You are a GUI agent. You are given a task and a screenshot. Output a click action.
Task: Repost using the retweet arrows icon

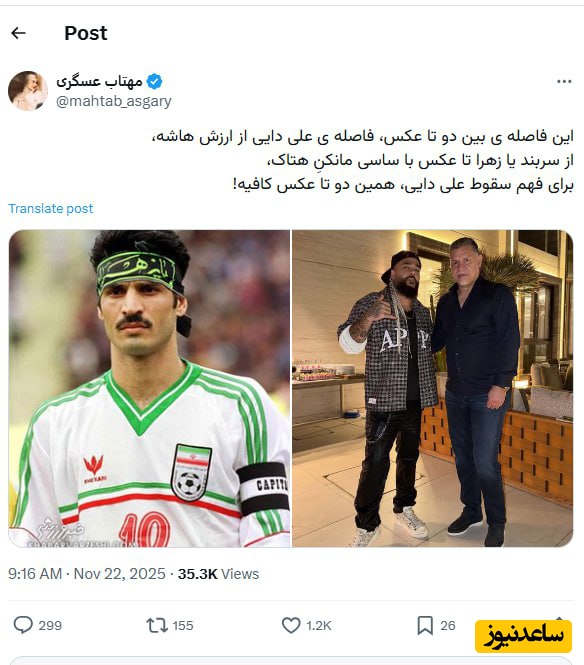tap(157, 626)
